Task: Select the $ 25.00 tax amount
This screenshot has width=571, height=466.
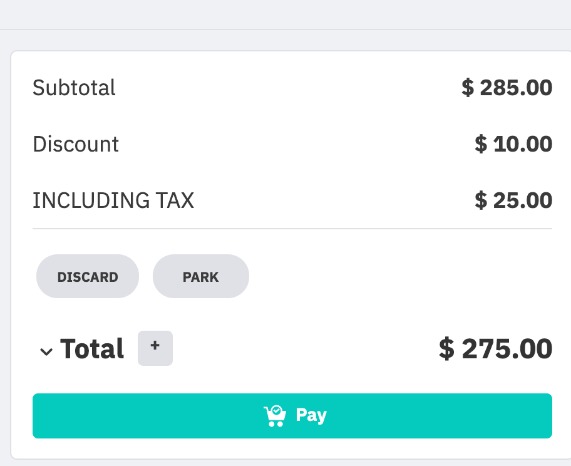Action: [513, 200]
